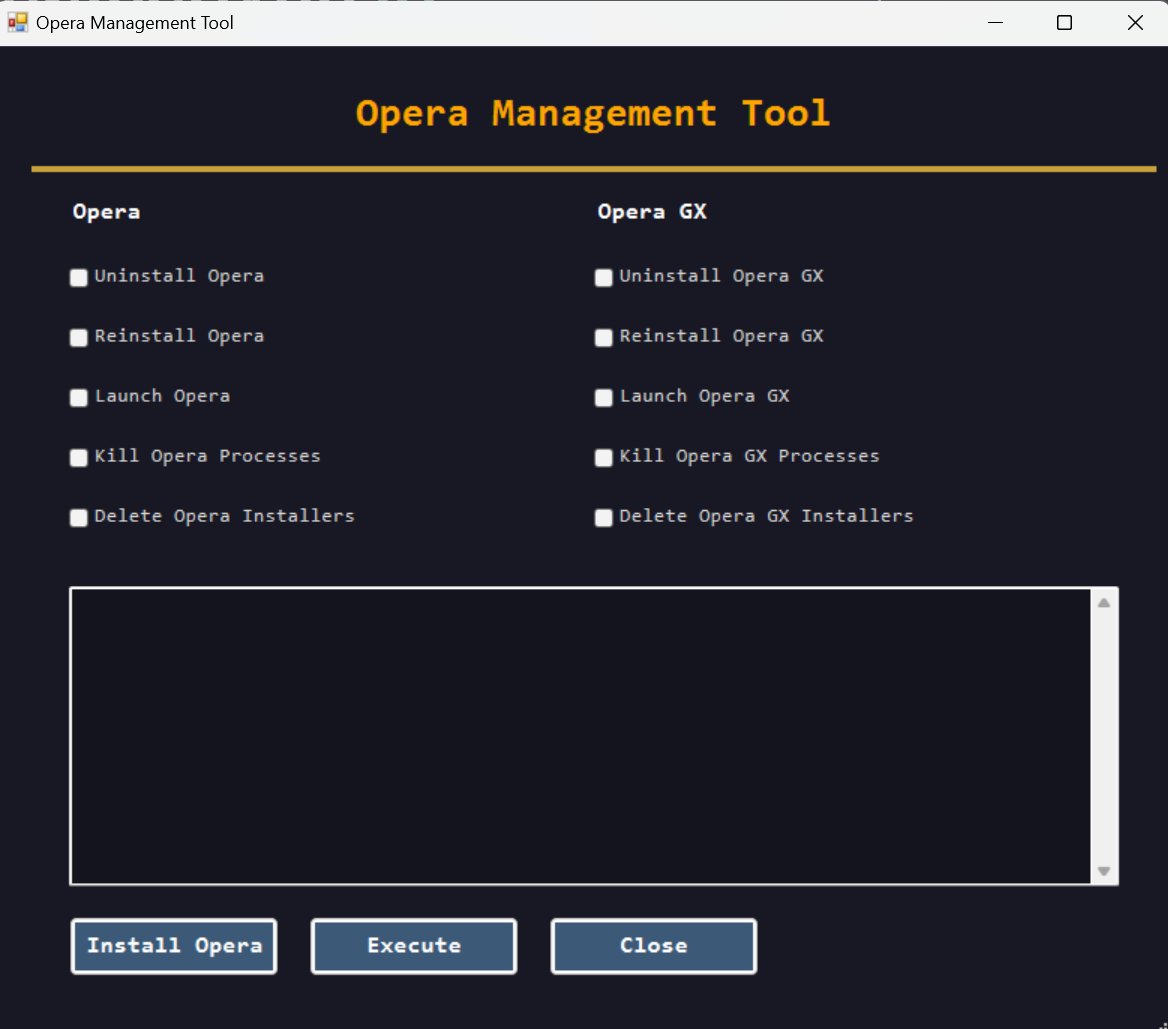Click the Install Opera button

(x=174, y=946)
